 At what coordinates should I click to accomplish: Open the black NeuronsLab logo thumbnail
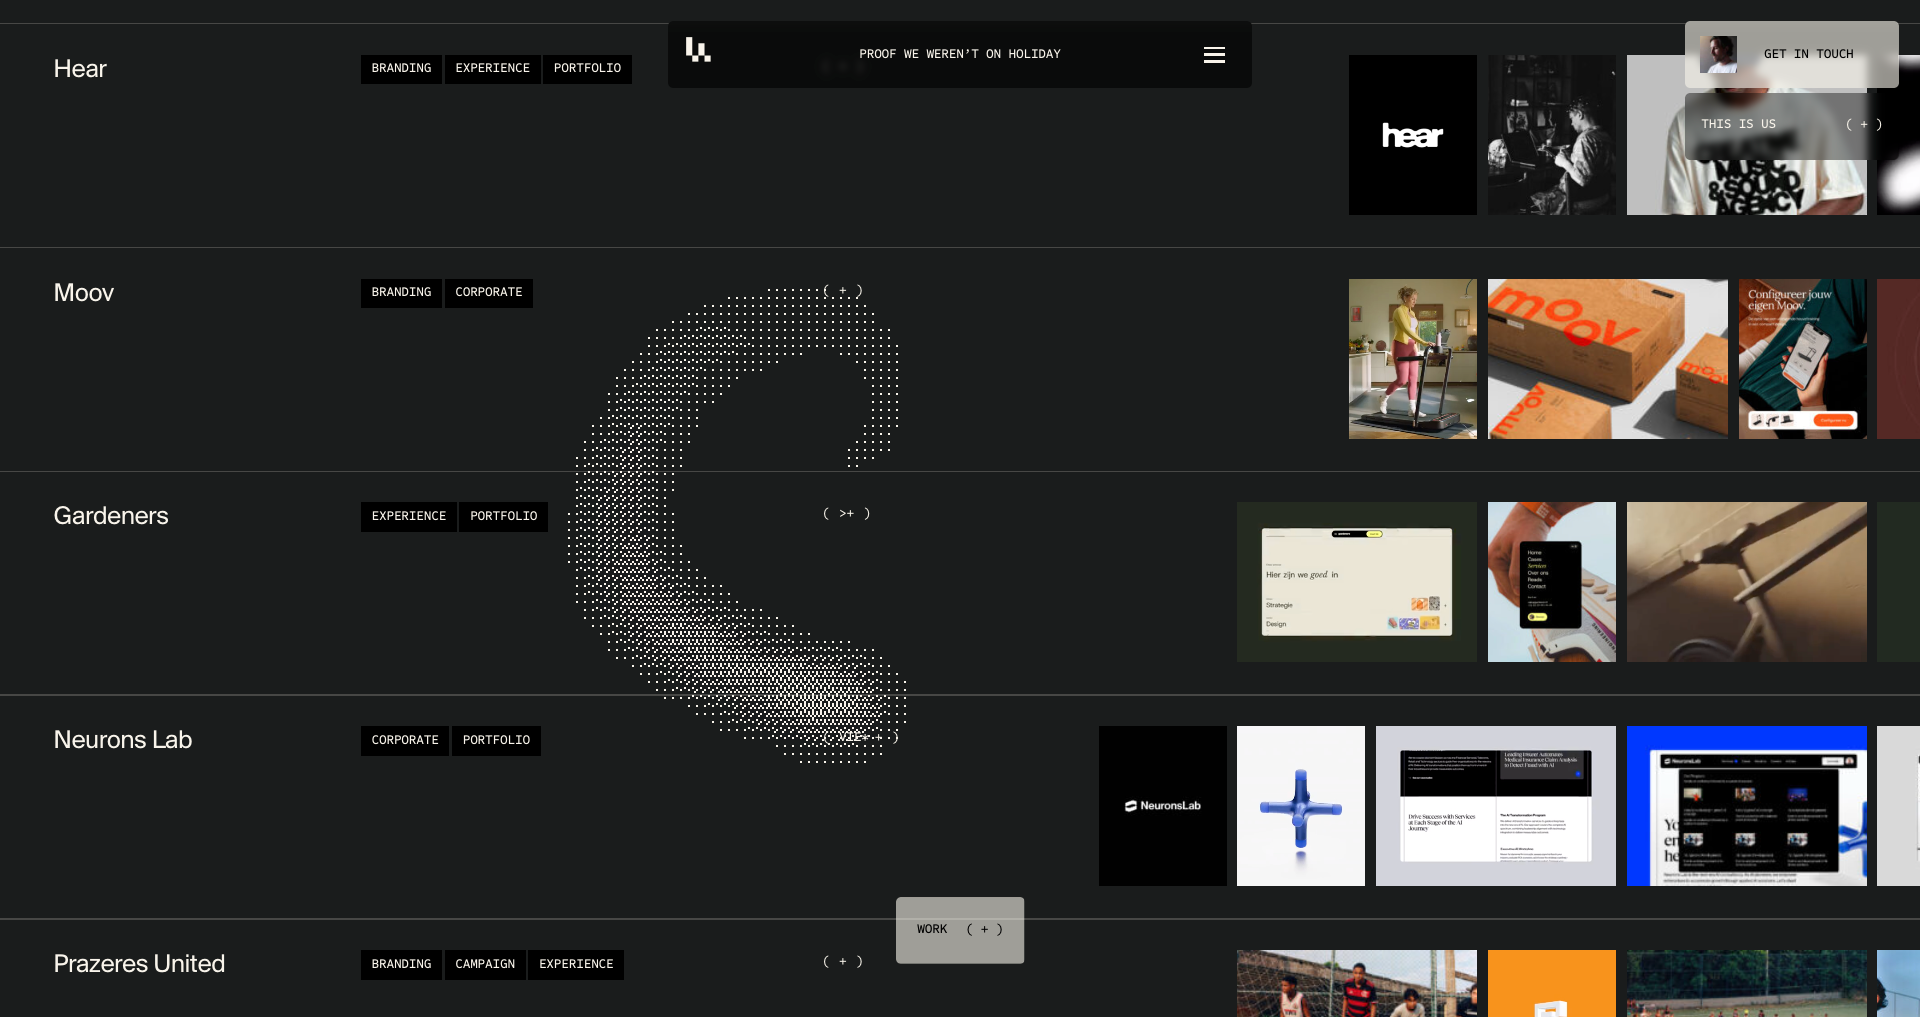tap(1163, 806)
